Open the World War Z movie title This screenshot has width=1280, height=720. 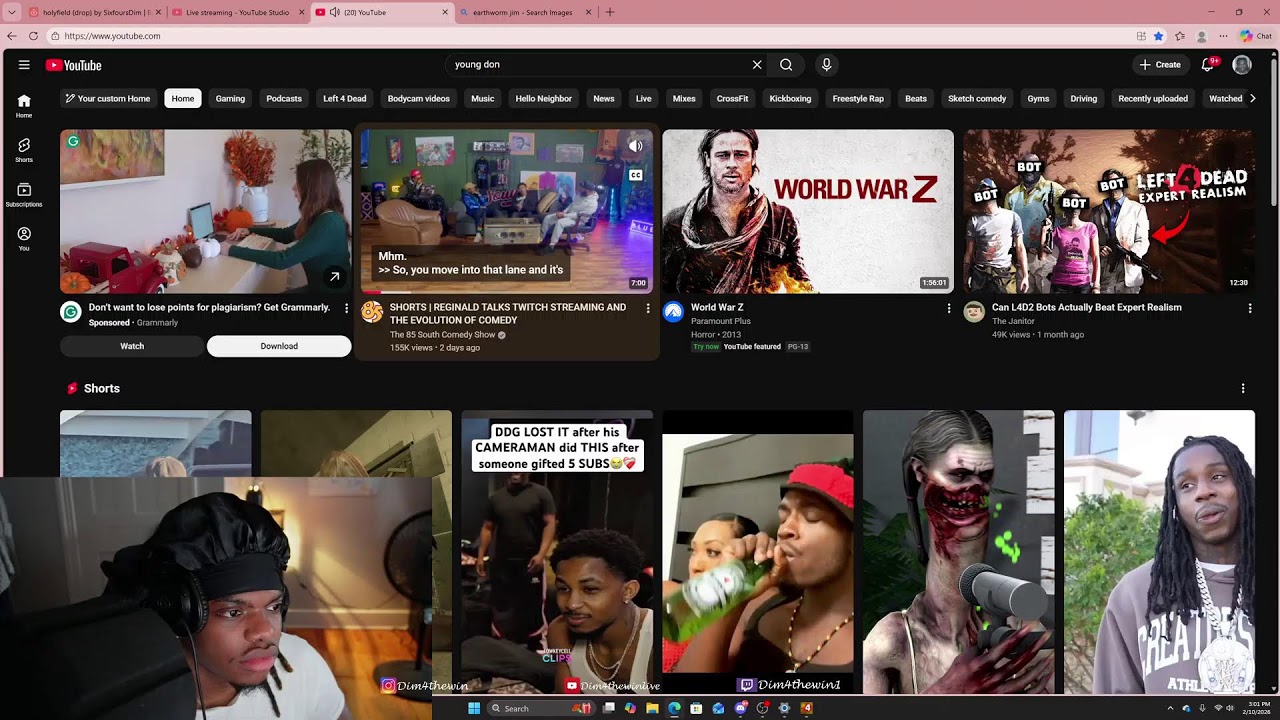(x=717, y=308)
